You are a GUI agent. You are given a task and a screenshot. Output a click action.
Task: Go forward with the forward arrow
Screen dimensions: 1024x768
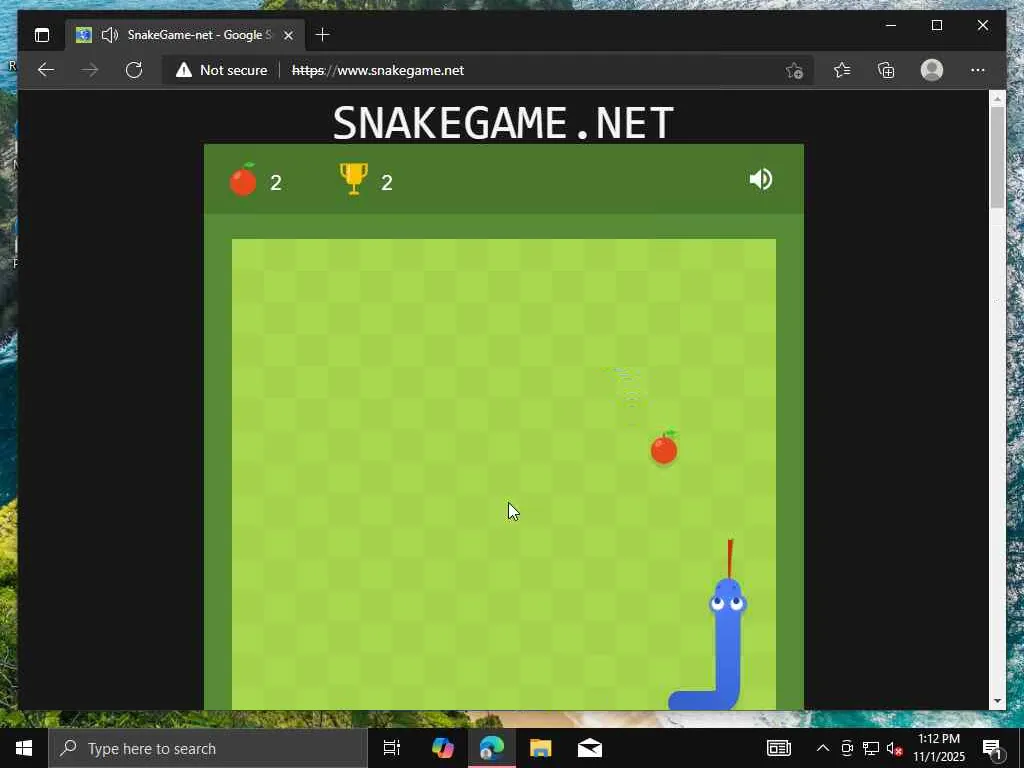[x=90, y=70]
